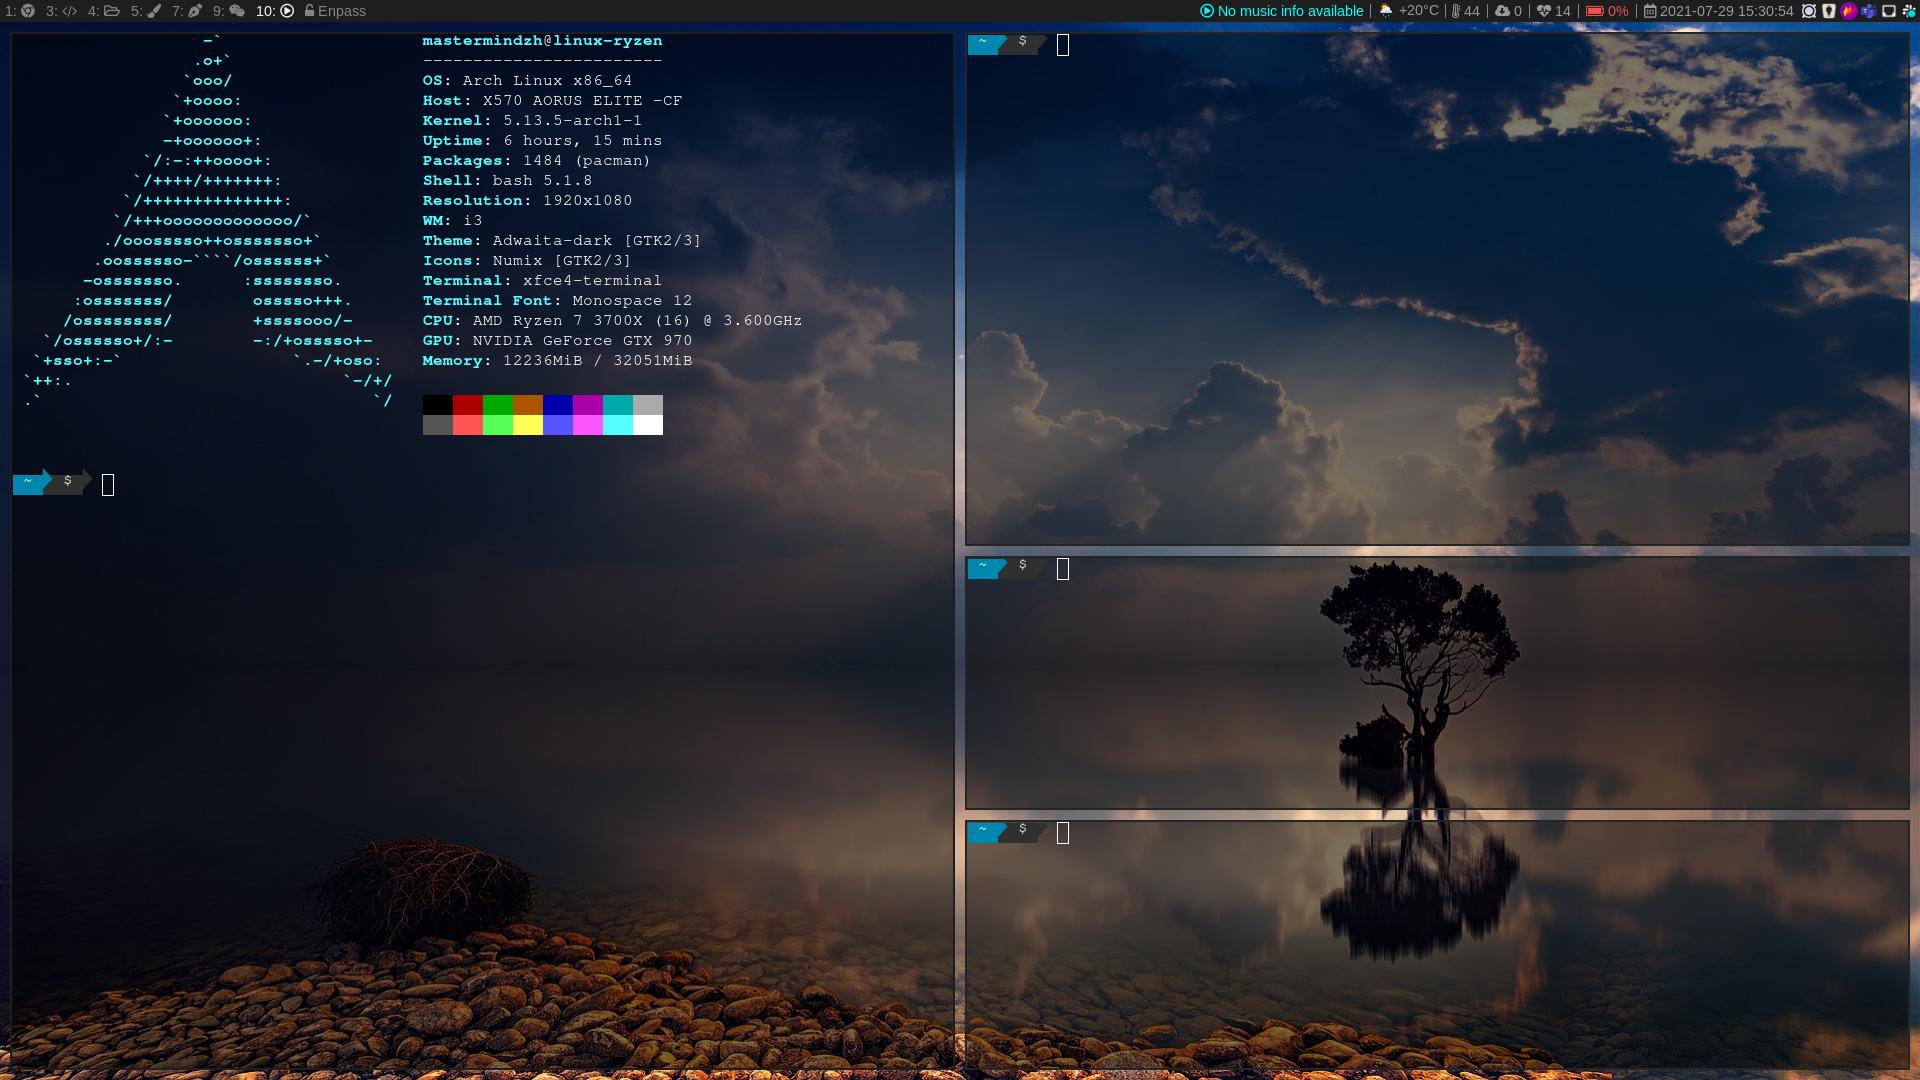Click the 'Terminal: xfce4-terminal' line

point(542,281)
